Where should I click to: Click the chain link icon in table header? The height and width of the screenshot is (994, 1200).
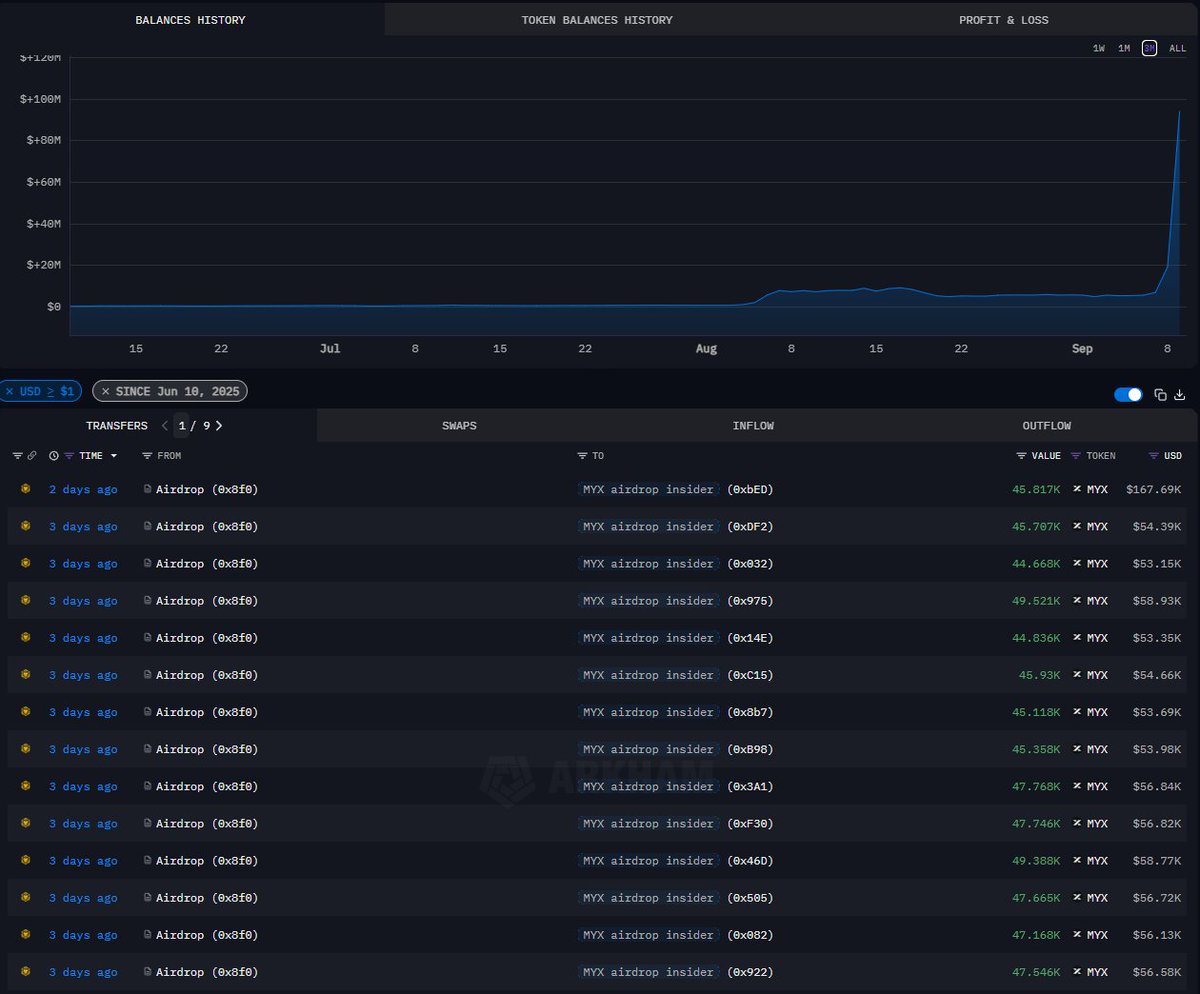point(32,456)
